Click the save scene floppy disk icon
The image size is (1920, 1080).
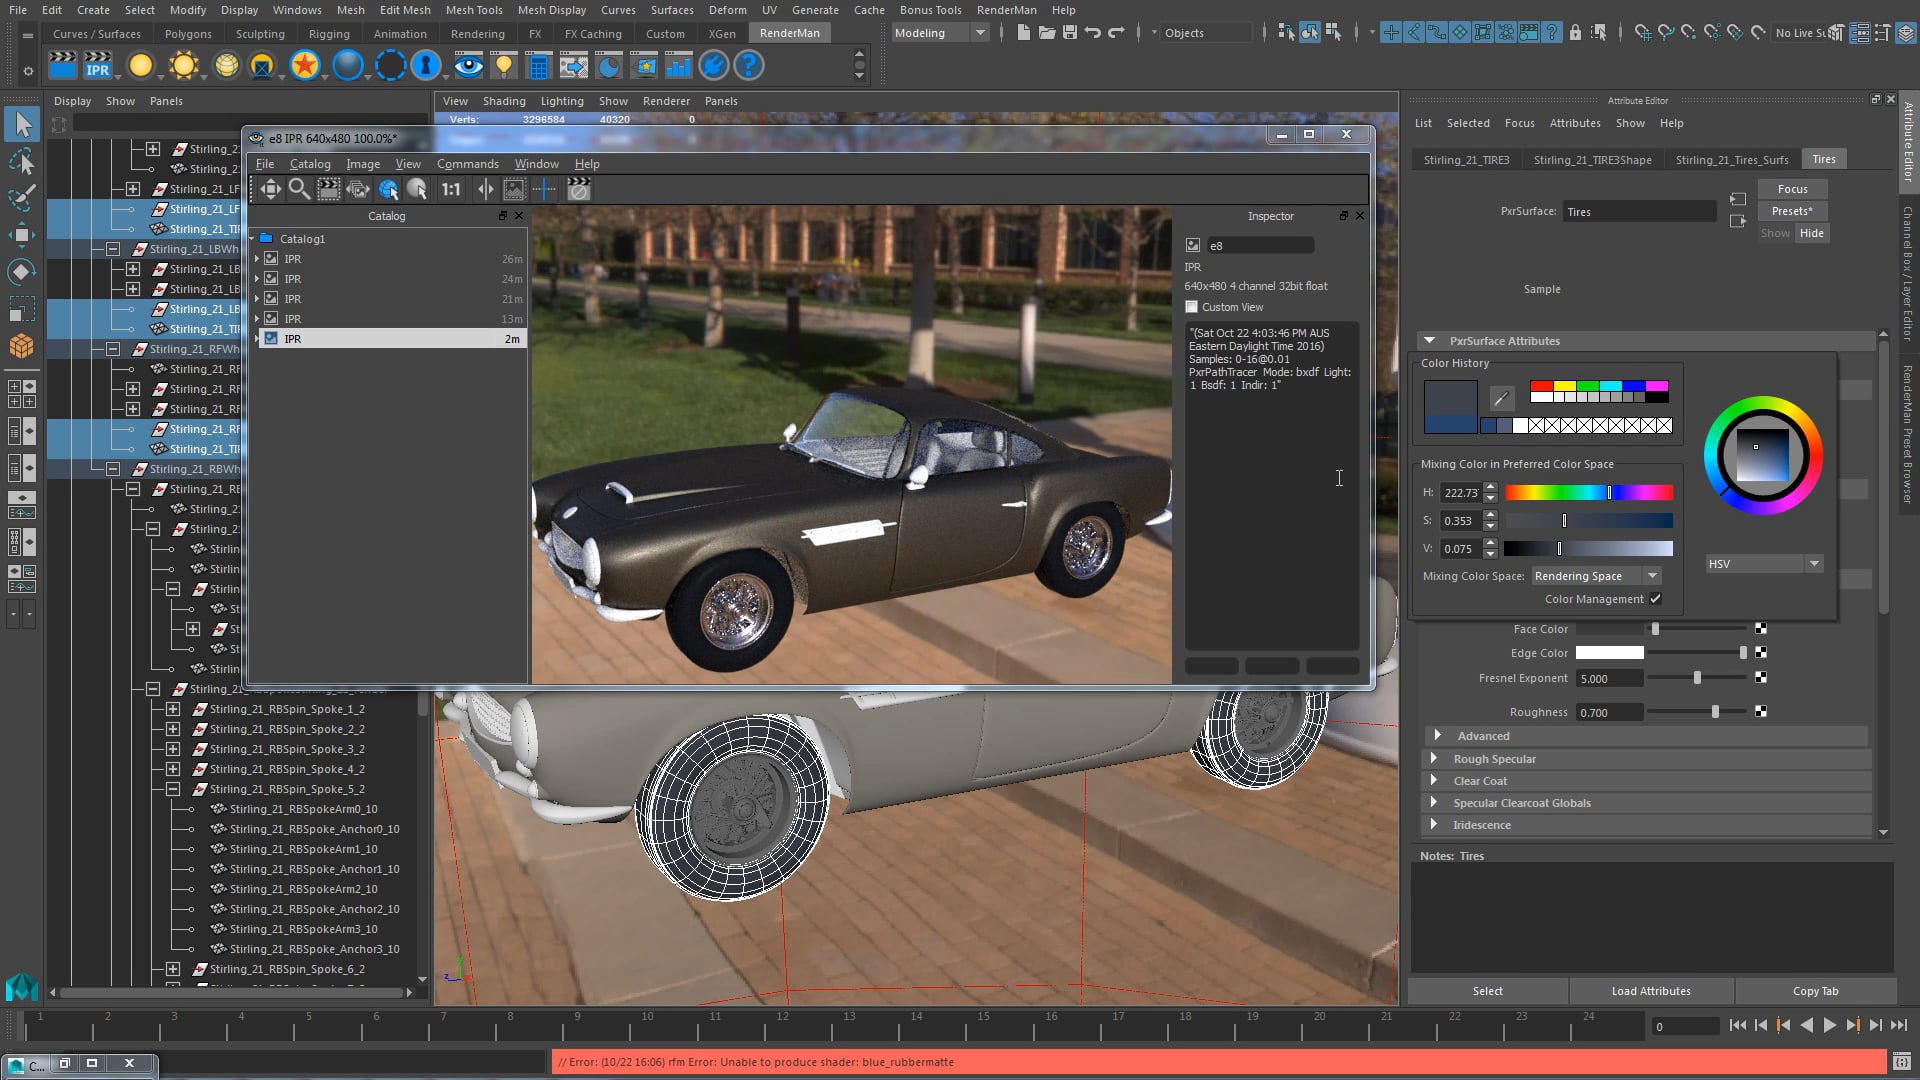tap(1069, 33)
